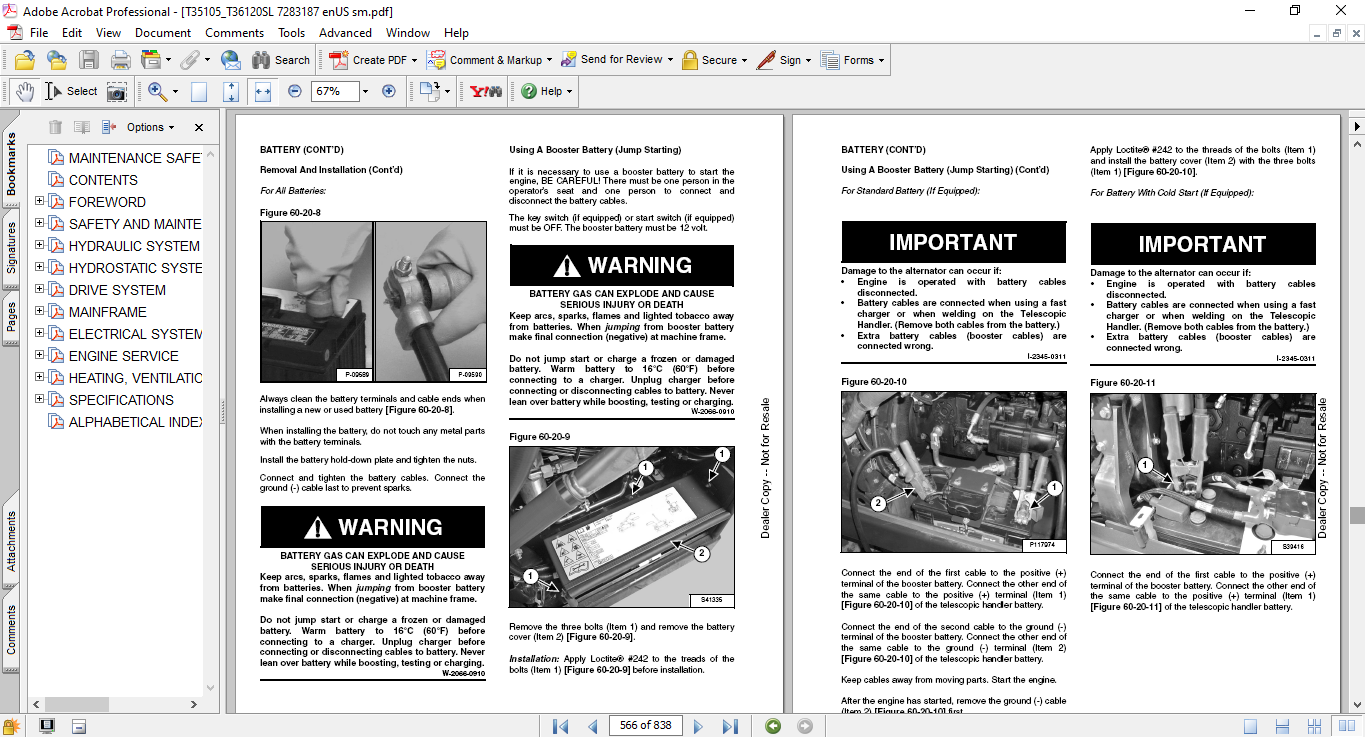Expand the HYDRAULIC SYSTEM bookmark
1365x737 pixels.
[x=39, y=245]
